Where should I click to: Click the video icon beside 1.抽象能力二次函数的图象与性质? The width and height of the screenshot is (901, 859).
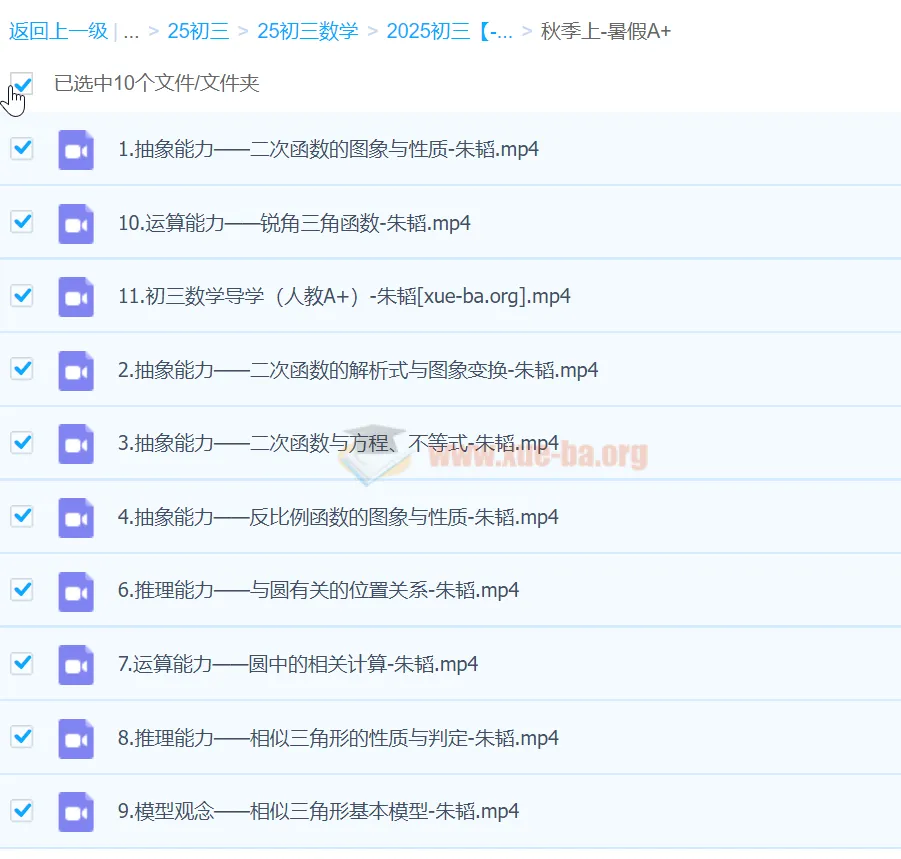(75, 148)
